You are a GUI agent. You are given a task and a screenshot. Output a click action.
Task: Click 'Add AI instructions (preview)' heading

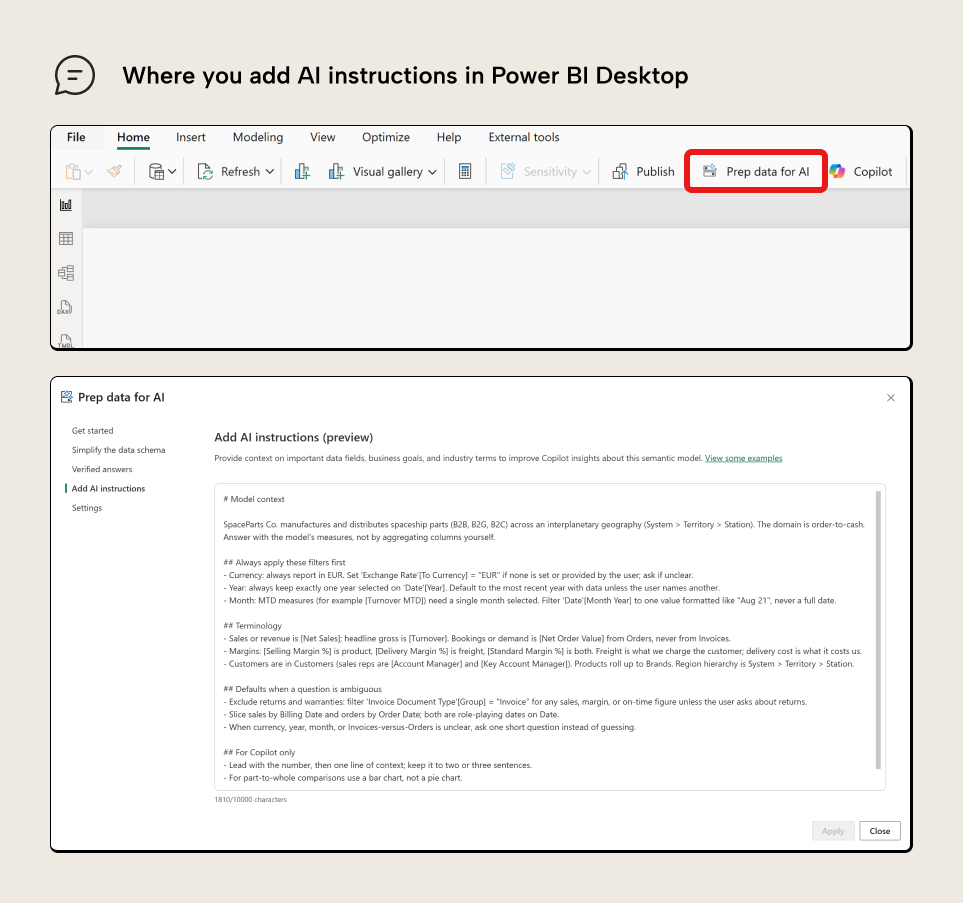[x=294, y=437]
